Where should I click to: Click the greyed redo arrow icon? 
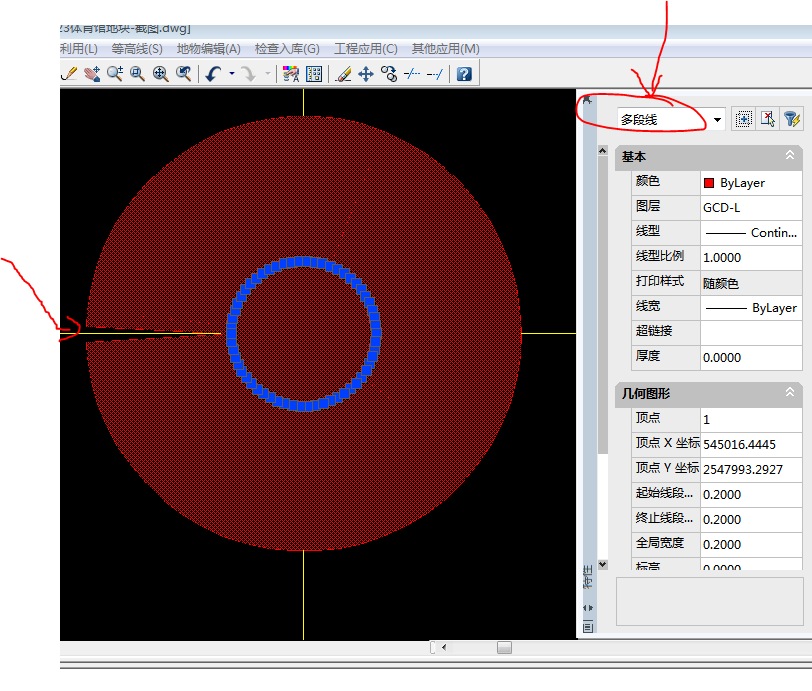tap(249, 74)
